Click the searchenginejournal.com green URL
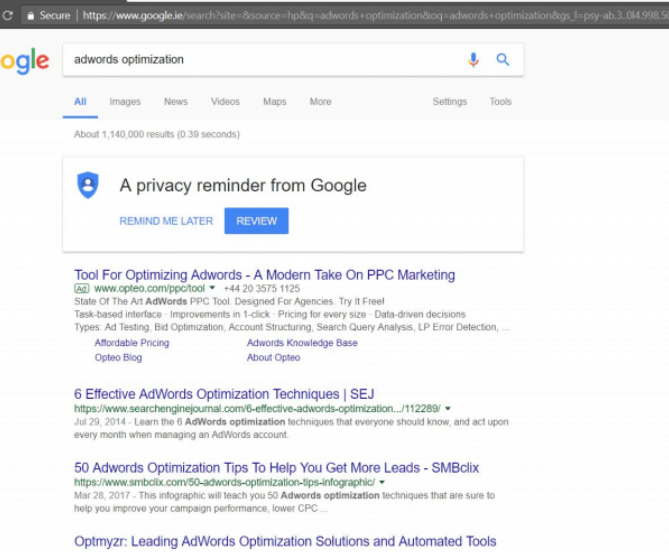The image size is (669, 556). 257,409
